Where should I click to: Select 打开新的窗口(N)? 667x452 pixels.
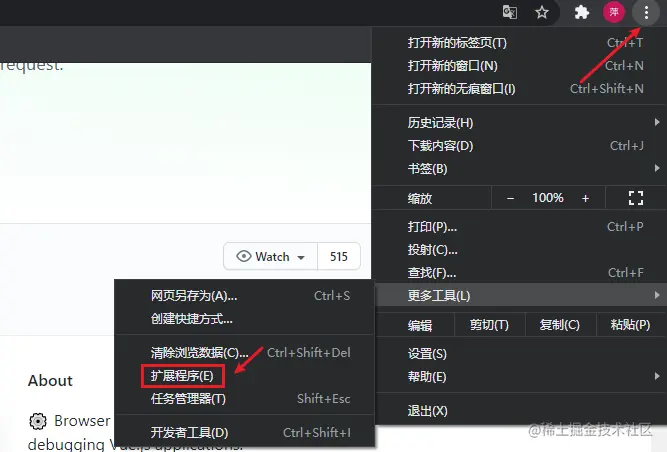pos(520,65)
